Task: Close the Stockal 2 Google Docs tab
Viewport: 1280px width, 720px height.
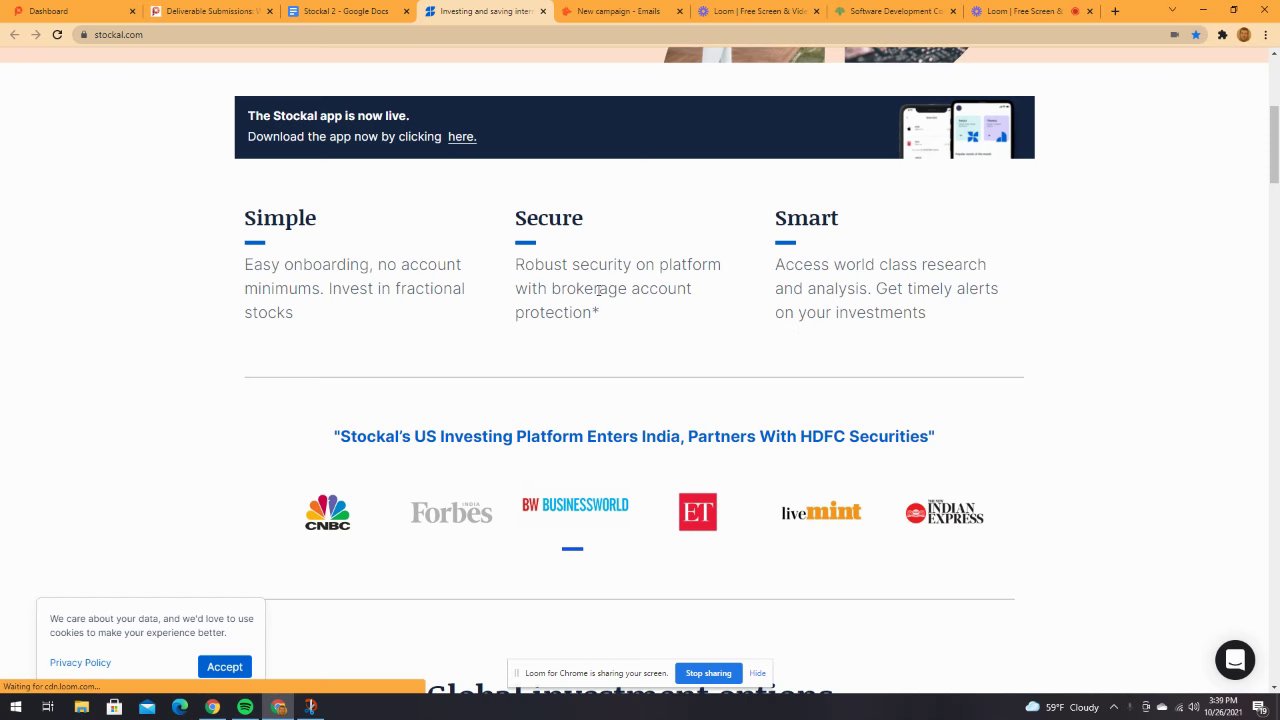Action: coord(406,11)
